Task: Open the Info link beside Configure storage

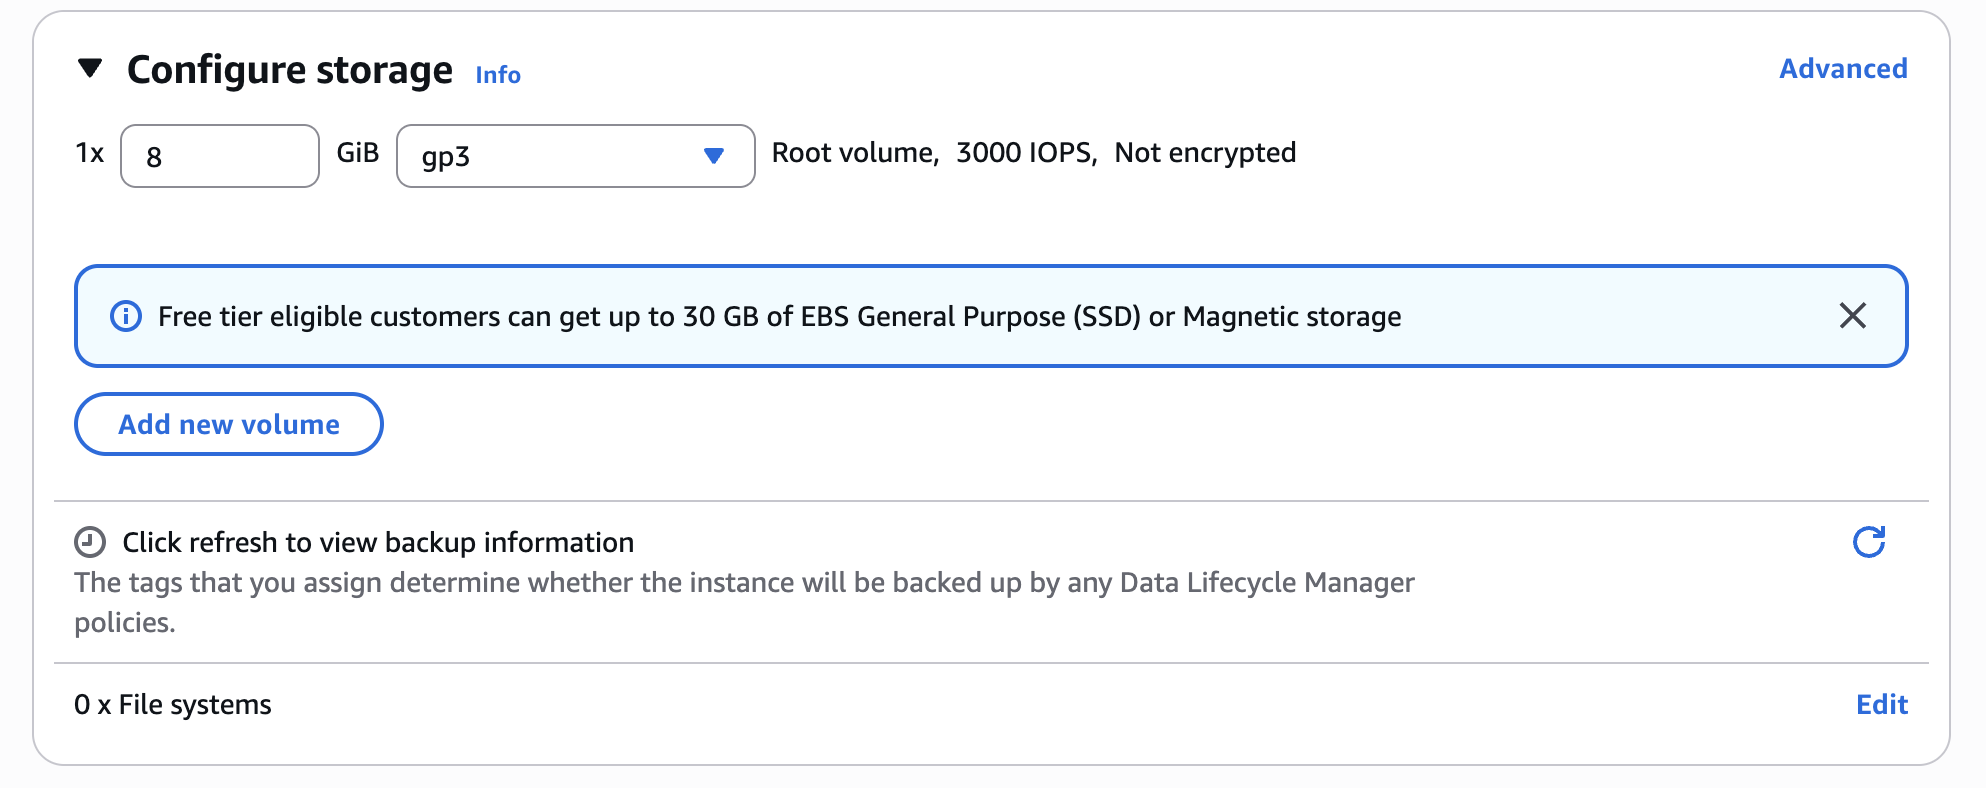Action: [x=498, y=75]
